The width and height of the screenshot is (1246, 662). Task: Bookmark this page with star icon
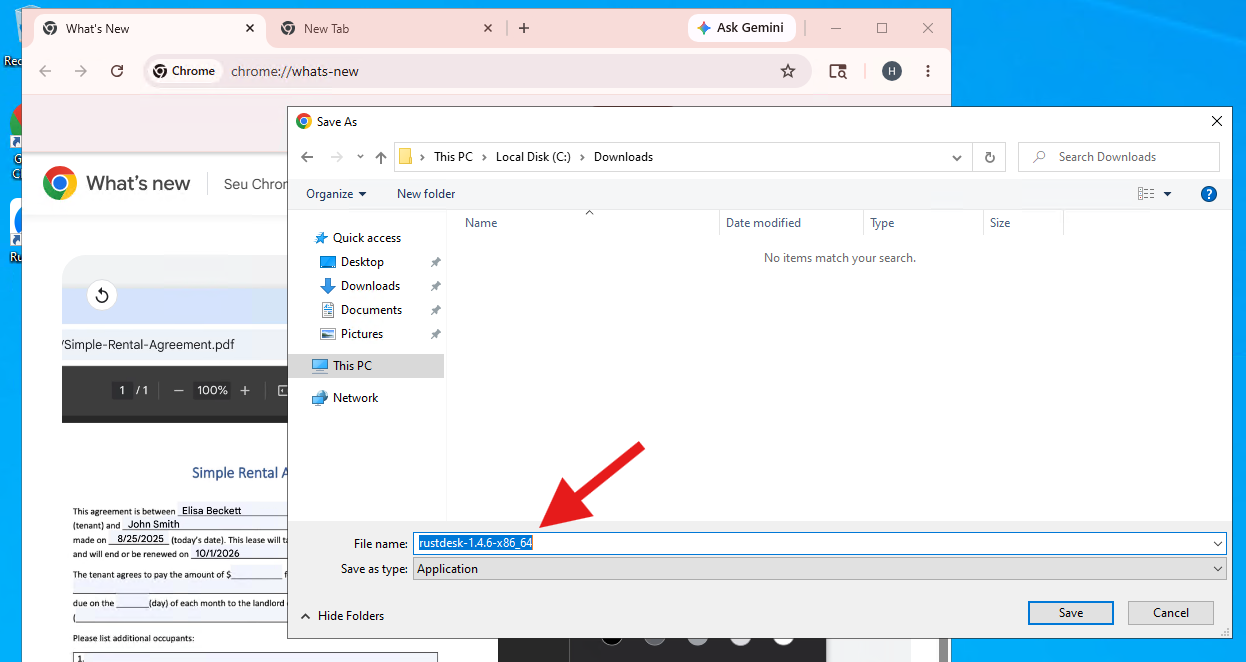click(x=788, y=71)
